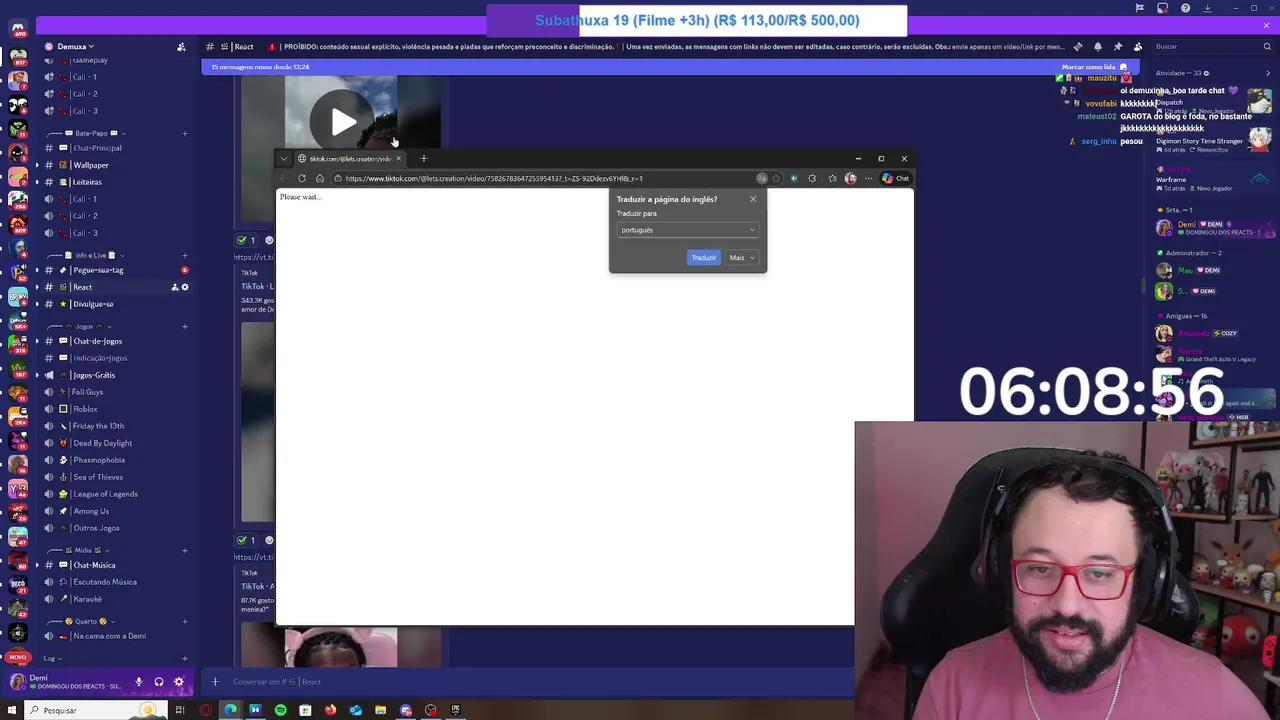Close the translate page popup

(x=753, y=199)
